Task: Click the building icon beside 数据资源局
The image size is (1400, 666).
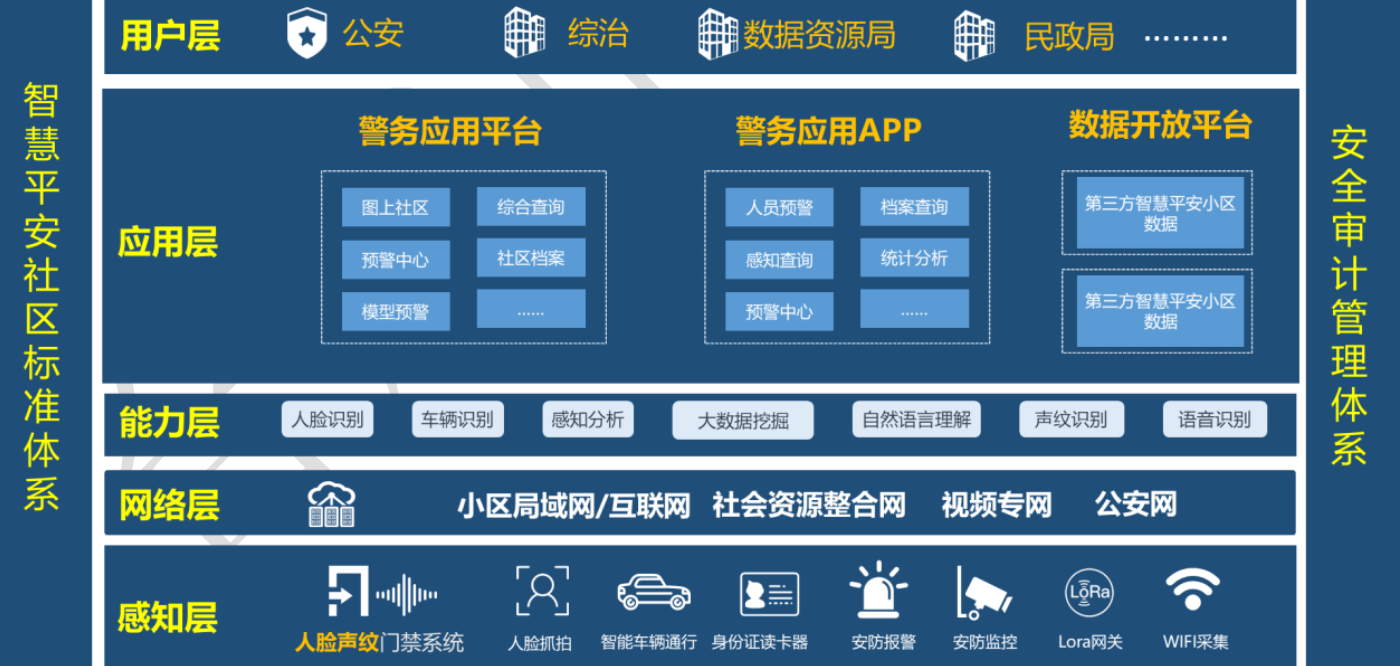Action: point(717,34)
